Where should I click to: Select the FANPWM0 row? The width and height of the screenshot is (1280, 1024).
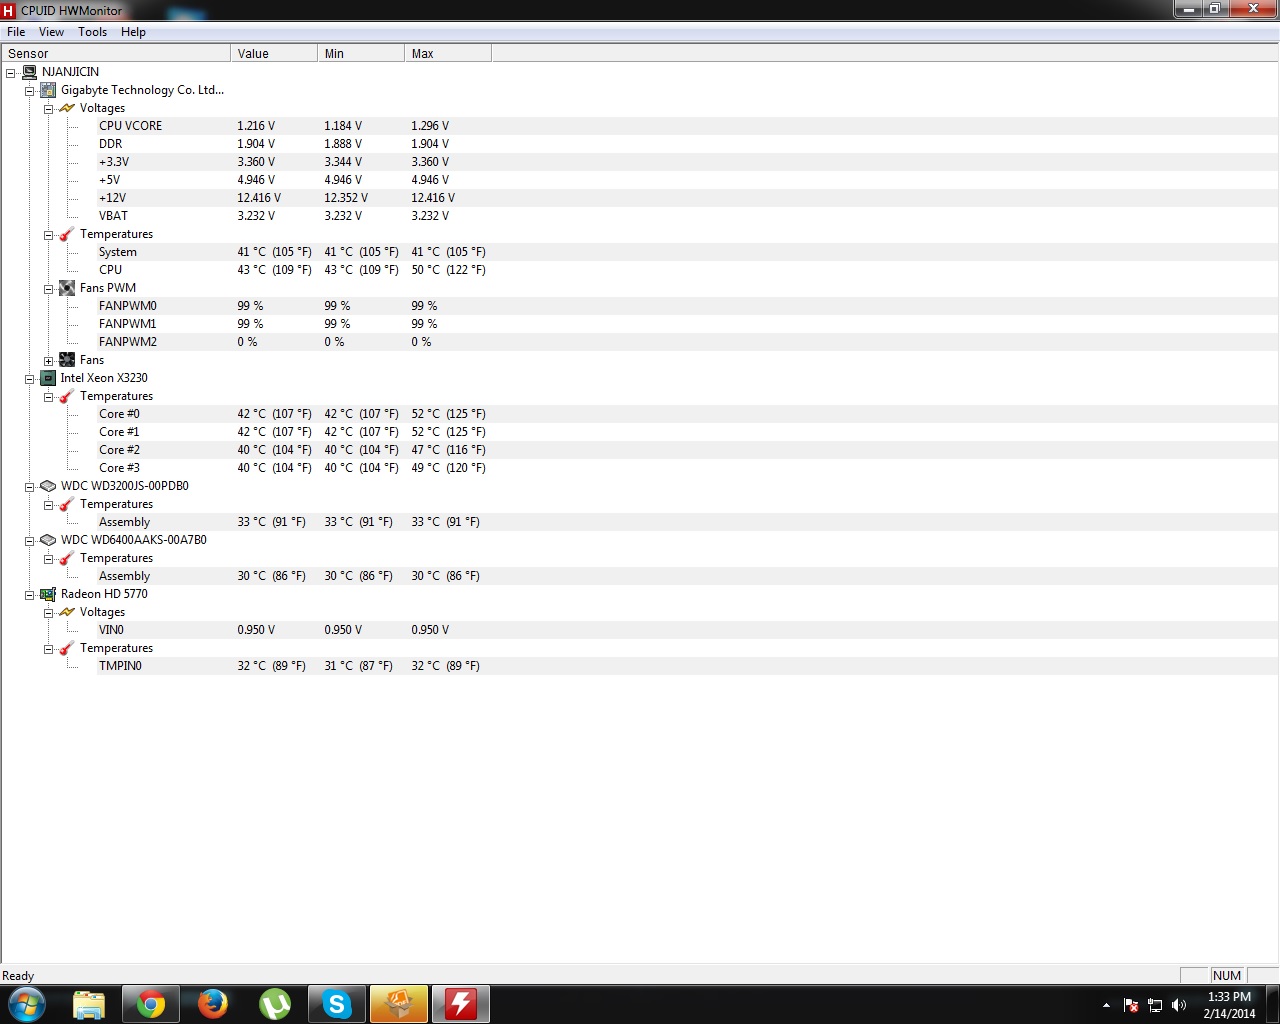pos(688,306)
